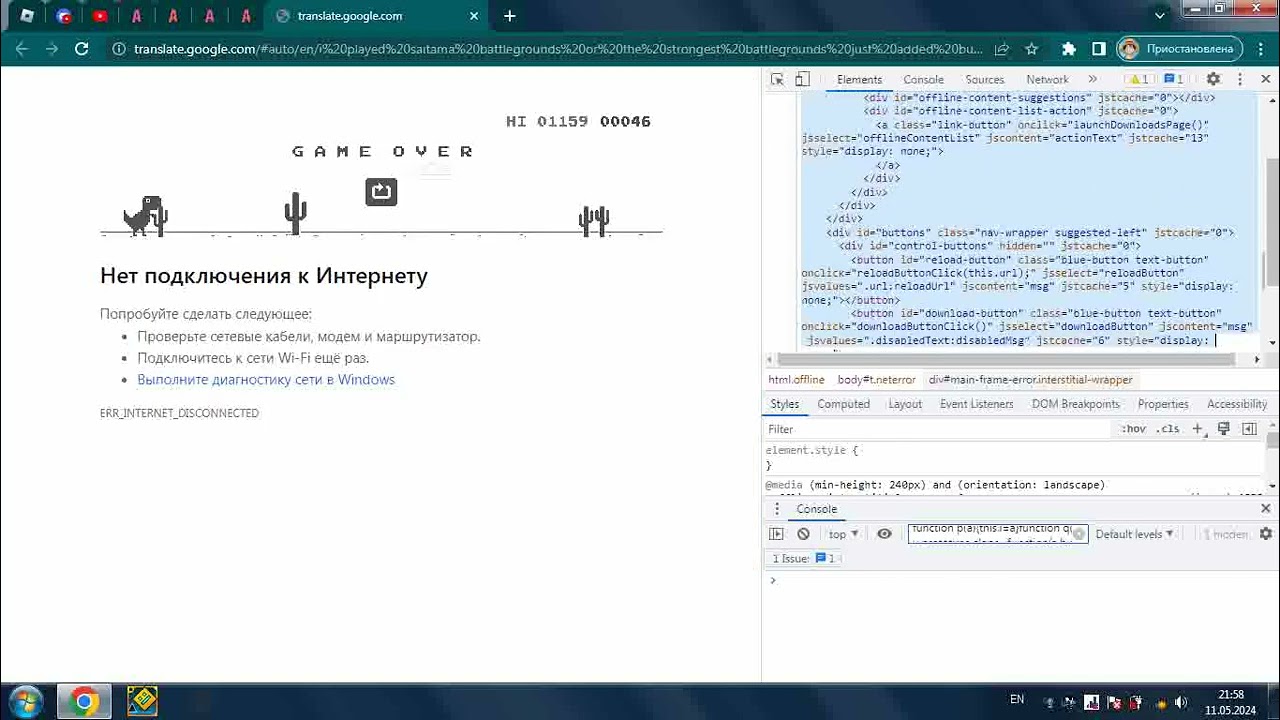Open the pinned tab left of YouTube

point(64,16)
